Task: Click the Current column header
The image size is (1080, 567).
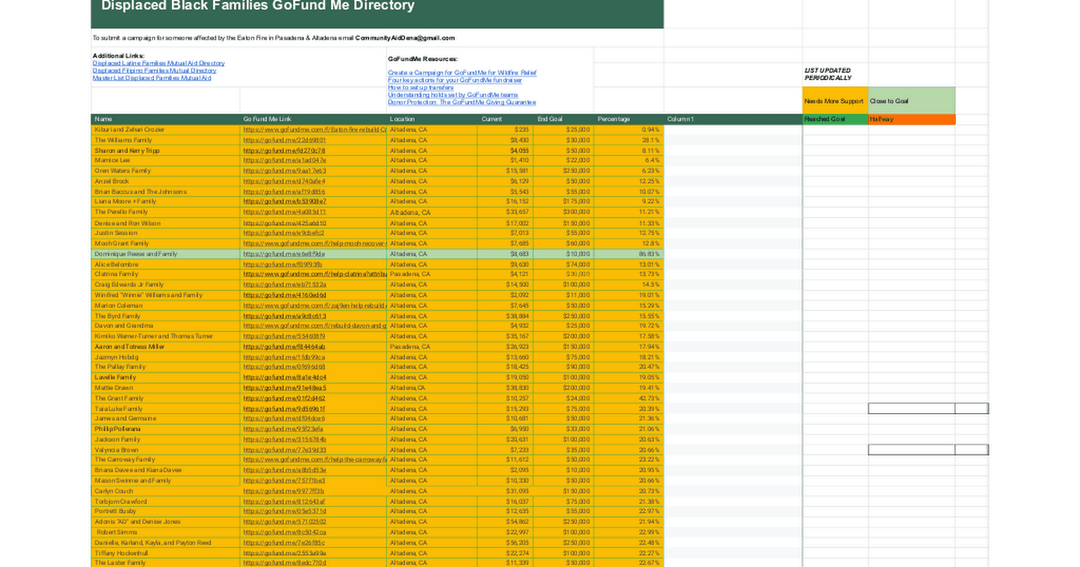Action: (505, 119)
